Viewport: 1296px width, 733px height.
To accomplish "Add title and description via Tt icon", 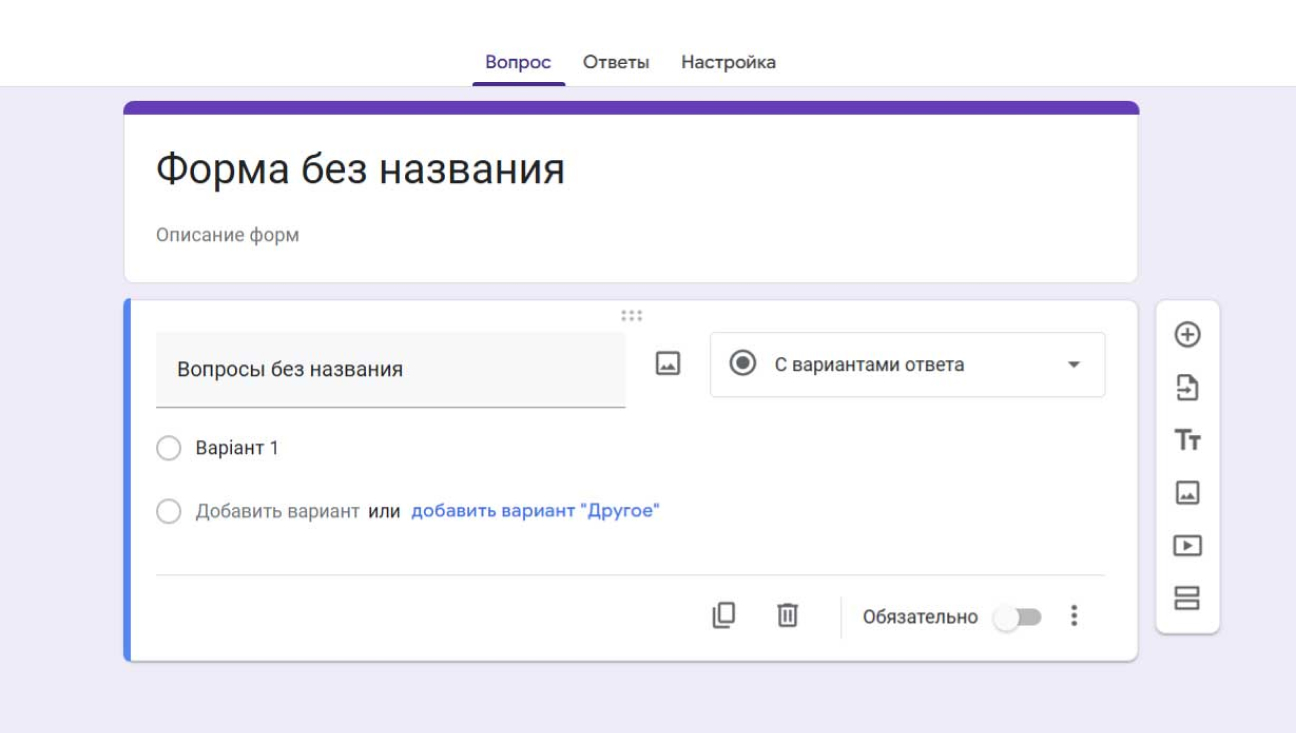I will pos(1187,440).
